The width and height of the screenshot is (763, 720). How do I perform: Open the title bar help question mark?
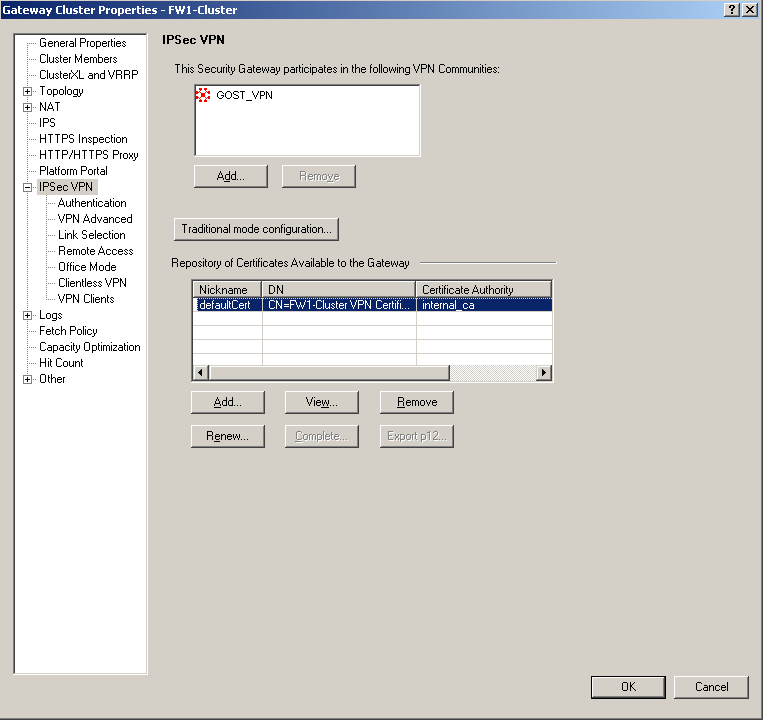(x=732, y=10)
